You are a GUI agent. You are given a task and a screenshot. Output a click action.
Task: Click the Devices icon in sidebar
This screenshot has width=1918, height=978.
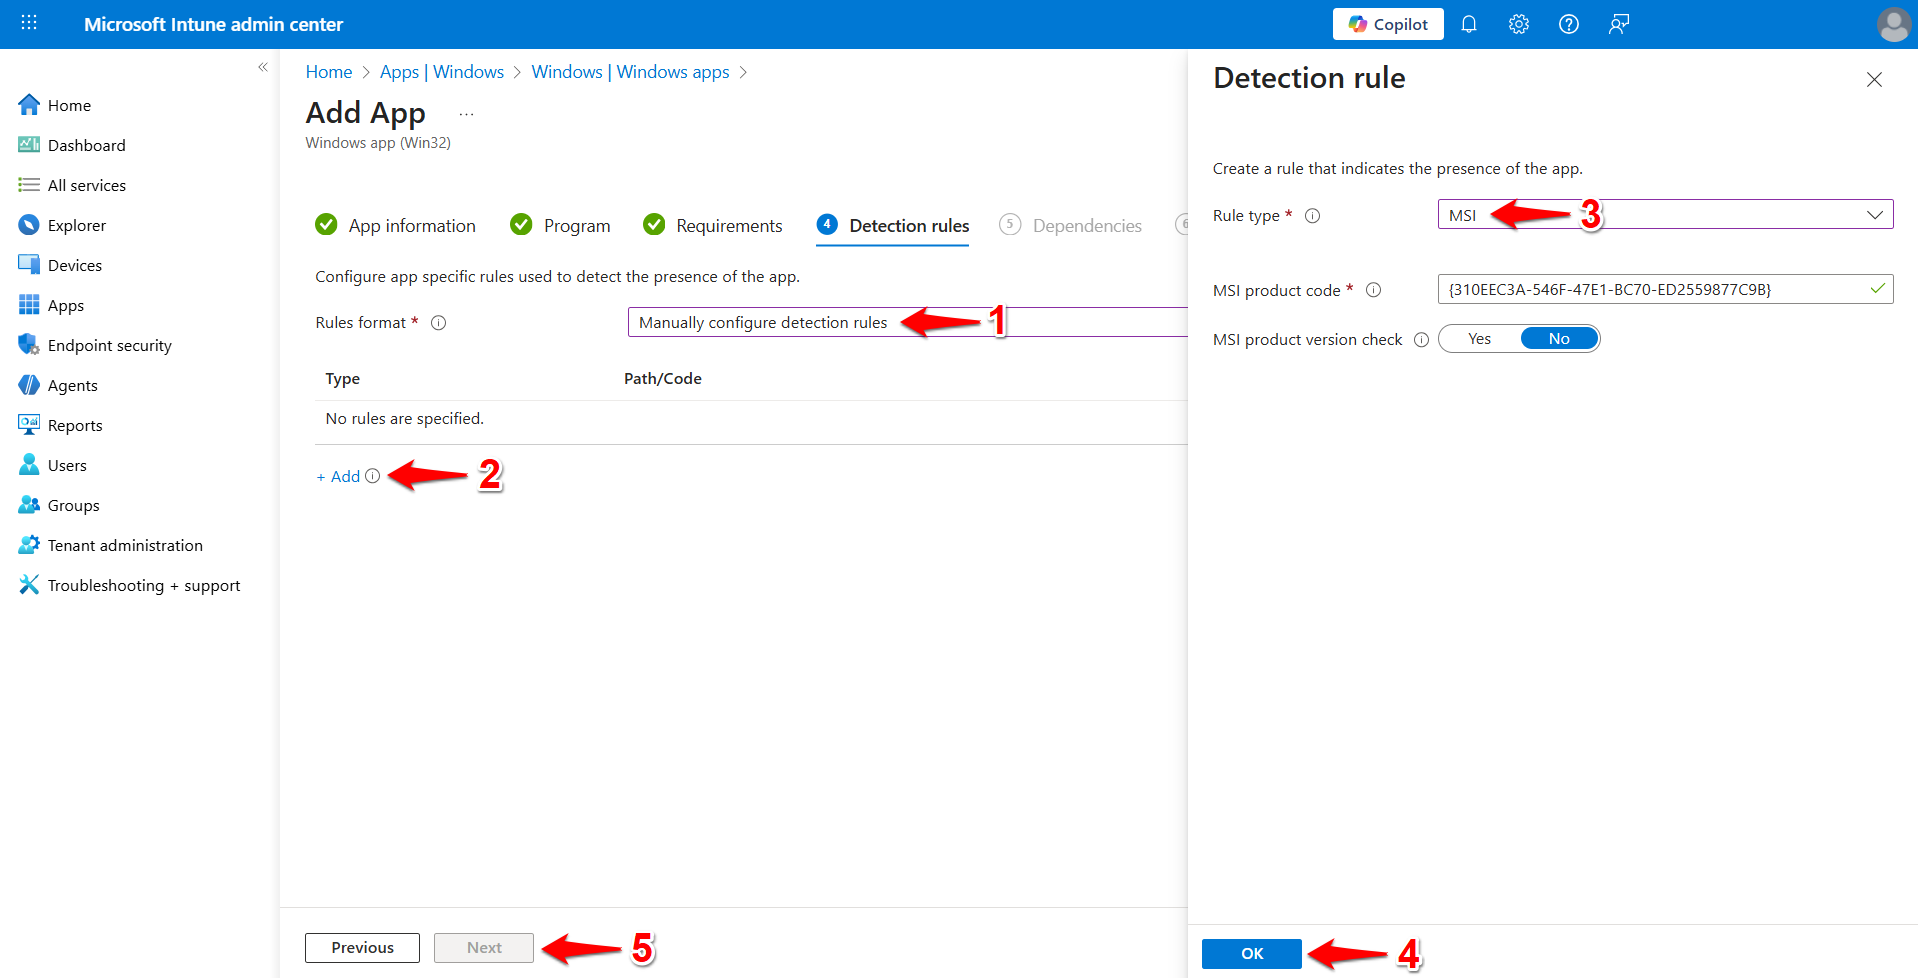[29, 265]
